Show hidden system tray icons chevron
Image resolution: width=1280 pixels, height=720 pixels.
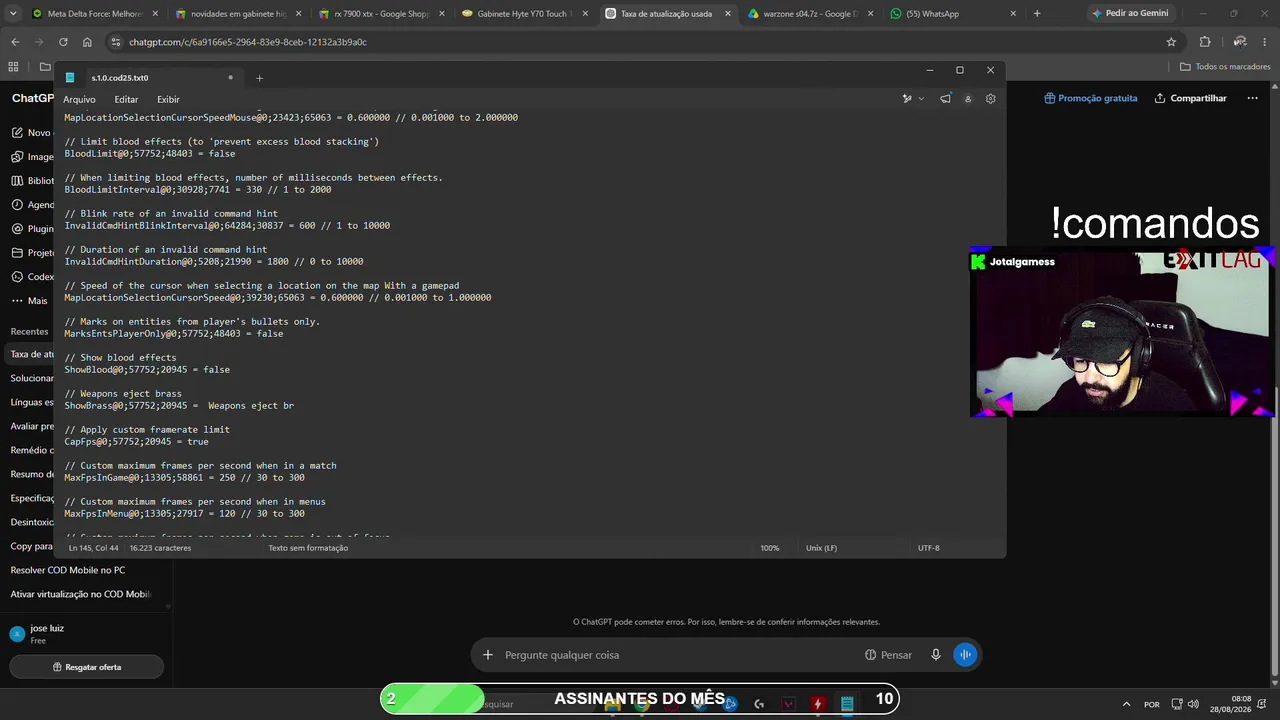pos(1126,704)
